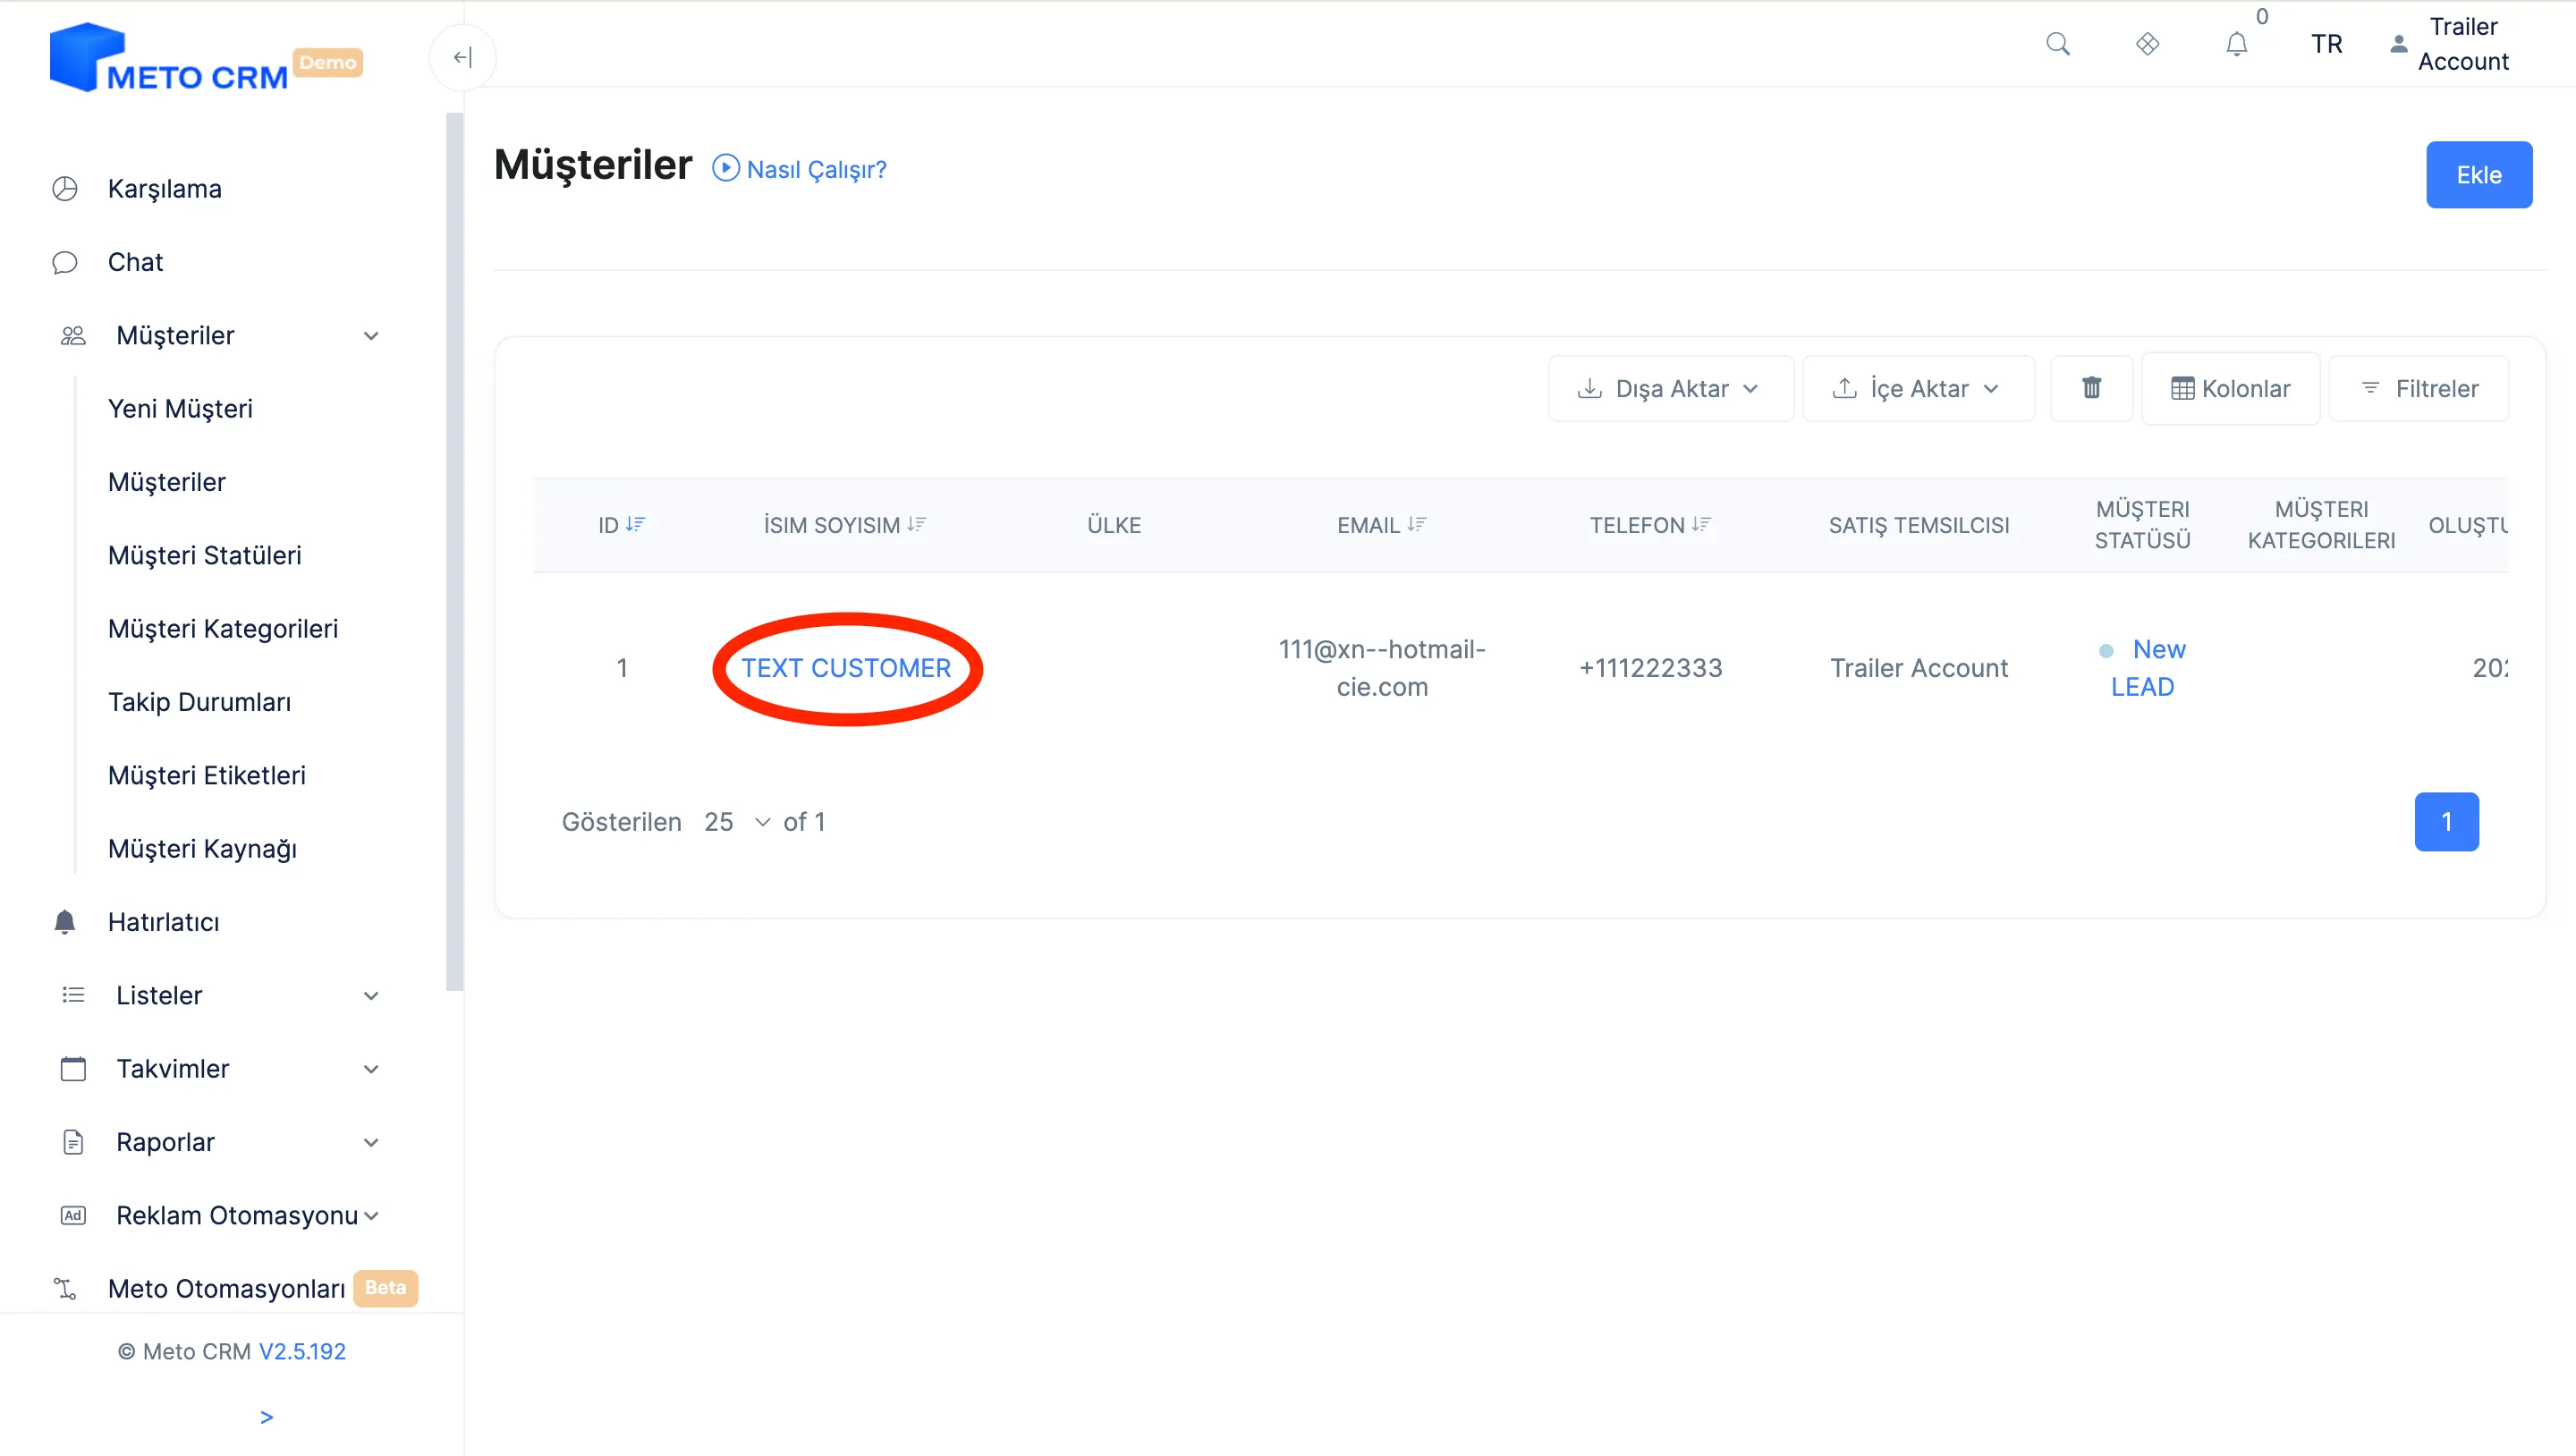Select Müşteri Statüleri in the submenu

(205, 555)
